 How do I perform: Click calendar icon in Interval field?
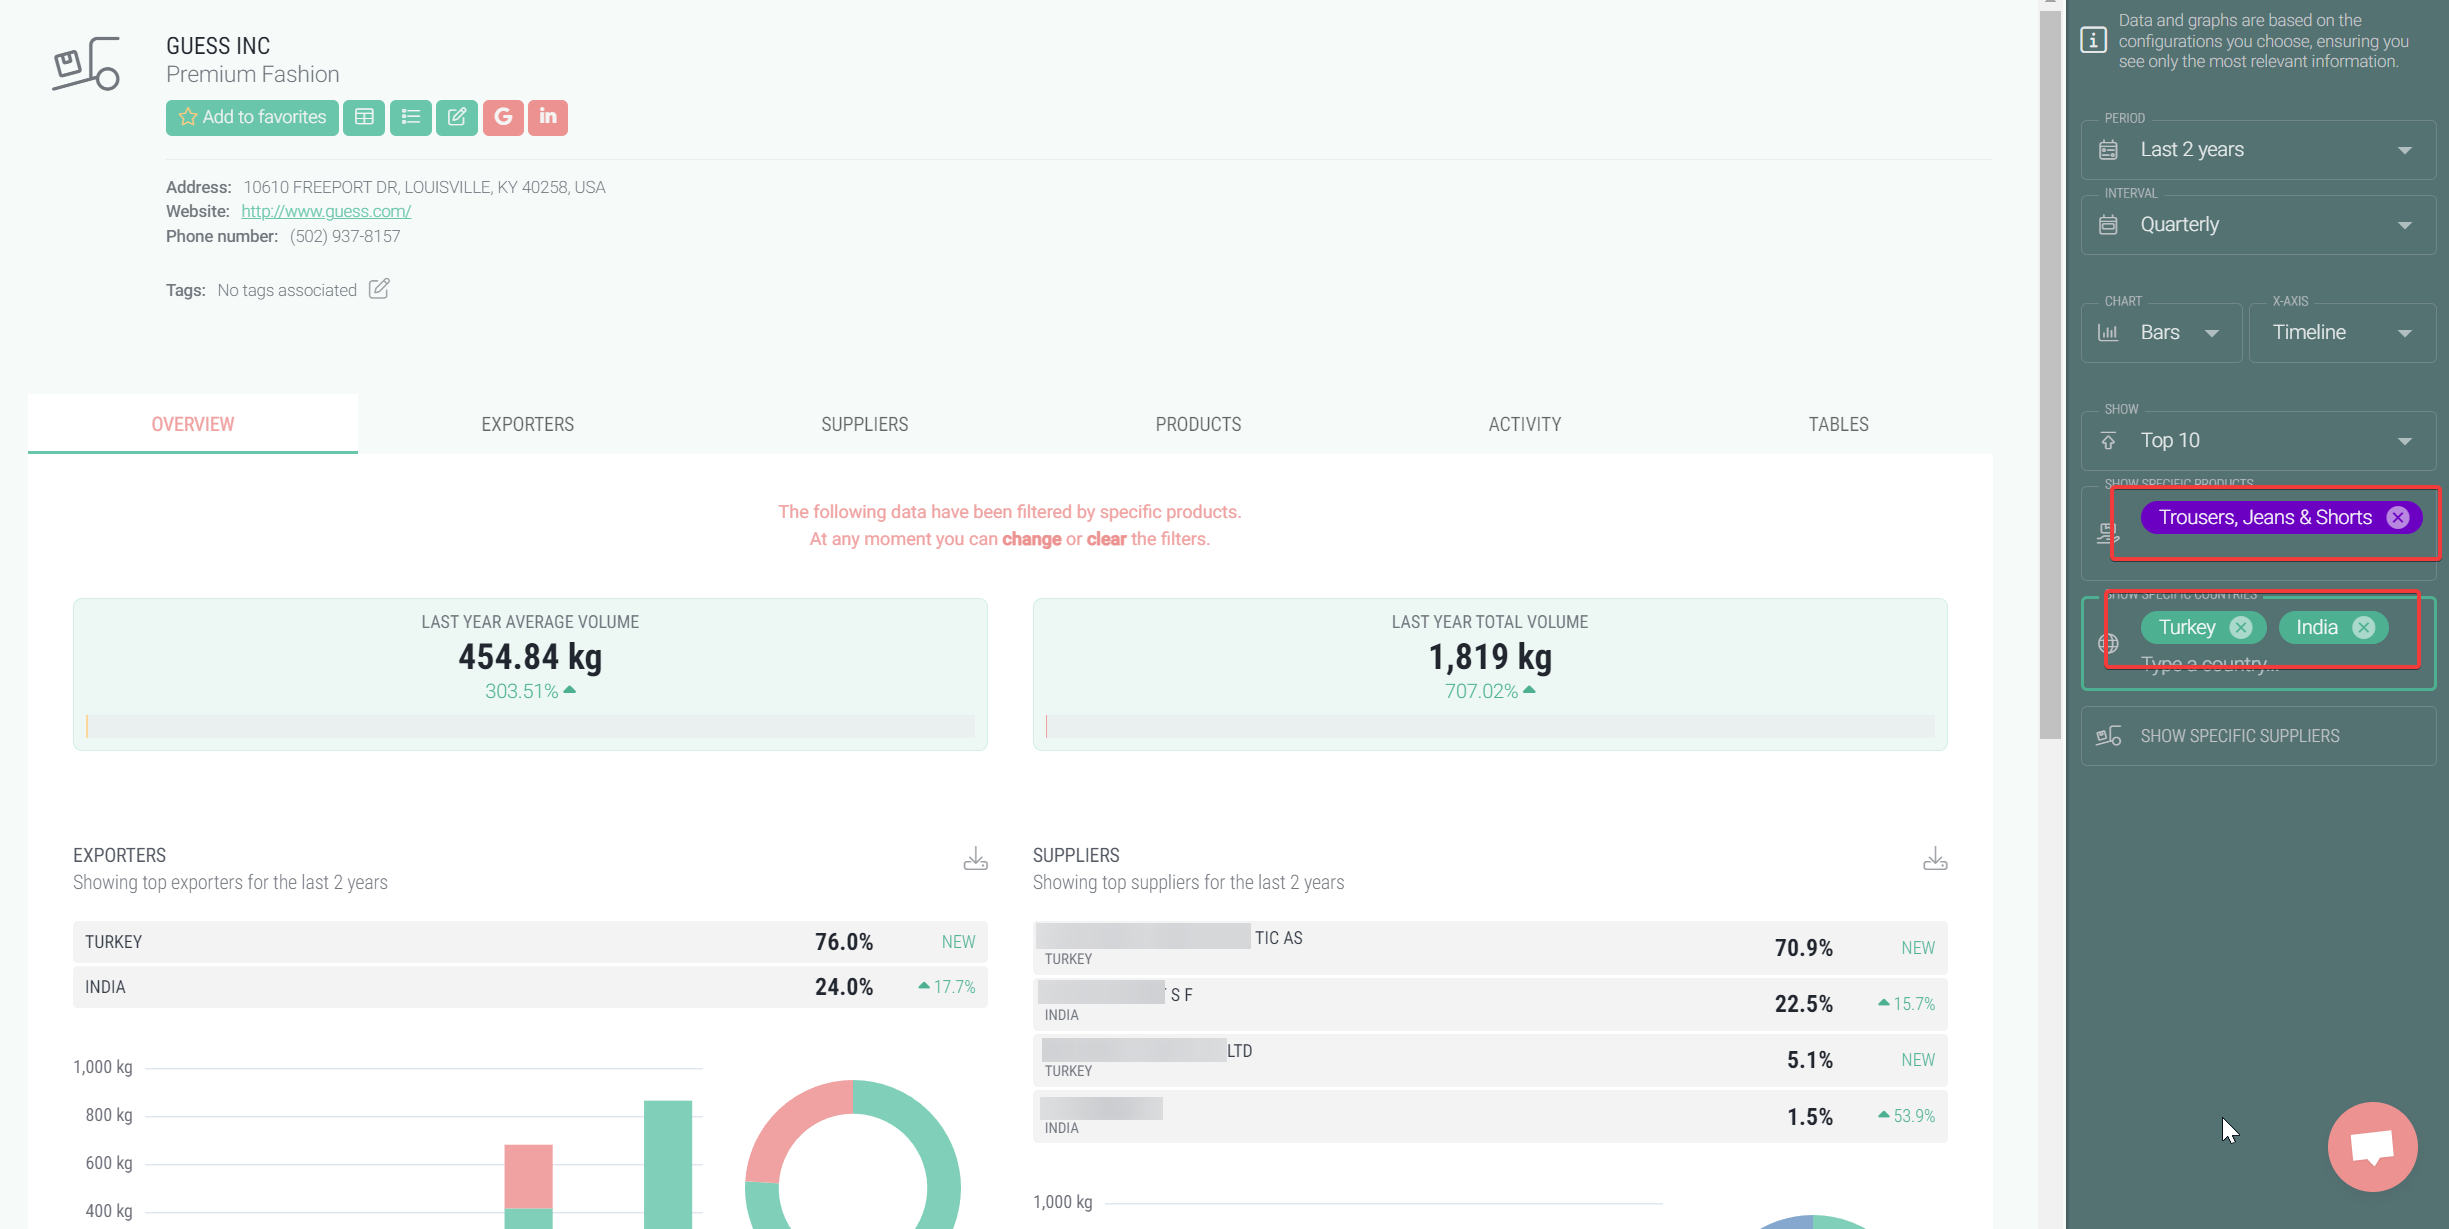click(2108, 225)
